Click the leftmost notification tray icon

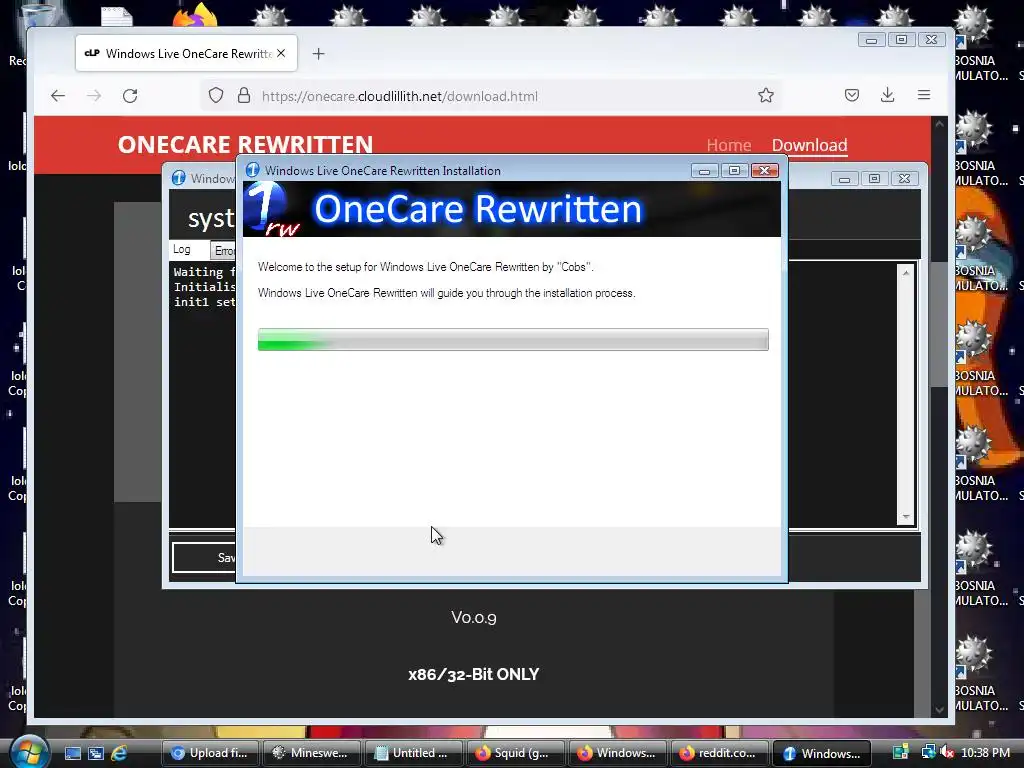(x=901, y=752)
